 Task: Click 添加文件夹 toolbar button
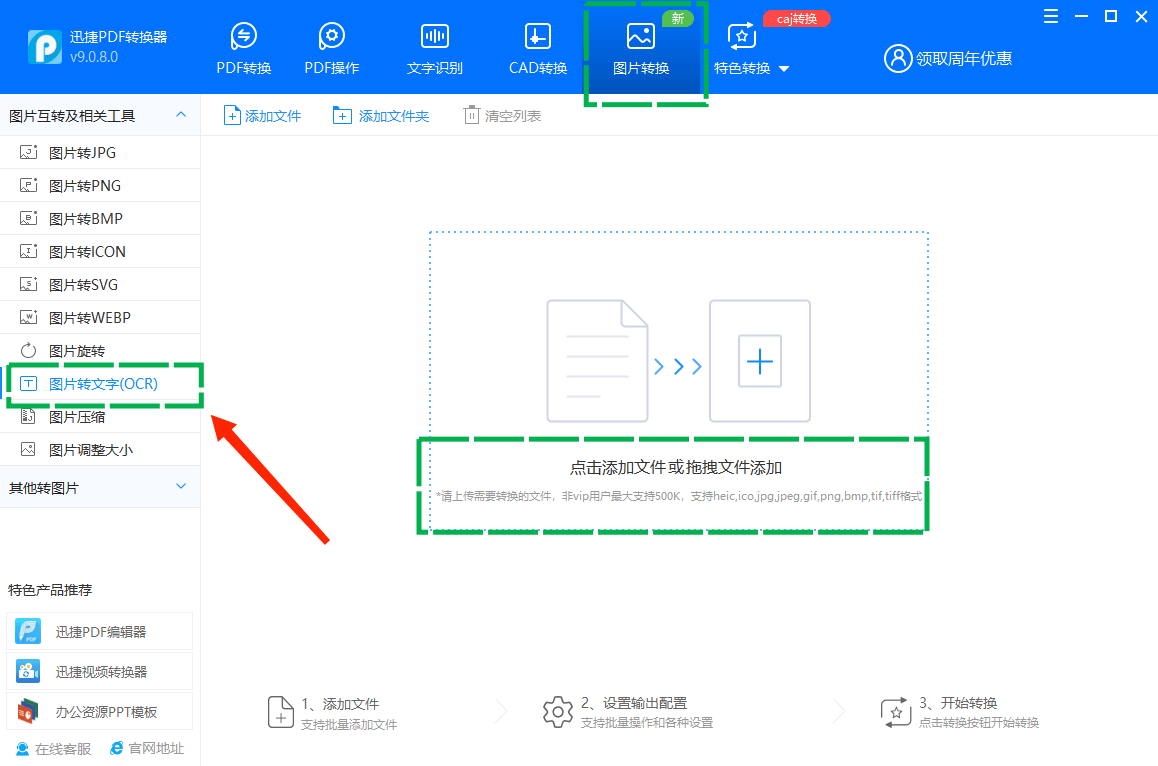[x=381, y=116]
